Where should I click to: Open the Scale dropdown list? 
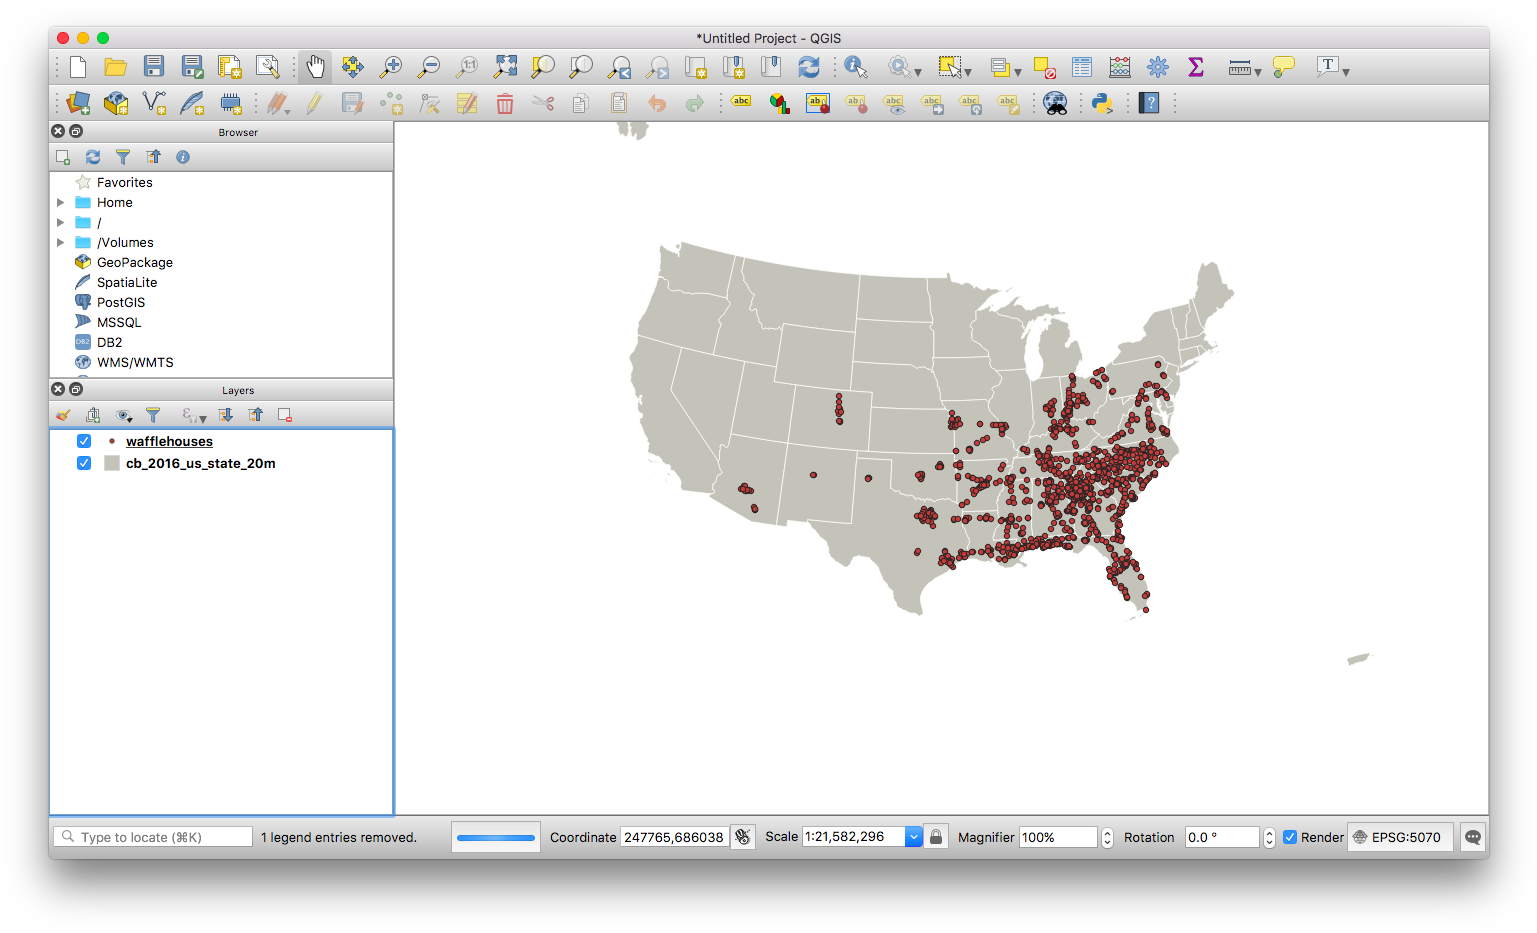pos(913,837)
